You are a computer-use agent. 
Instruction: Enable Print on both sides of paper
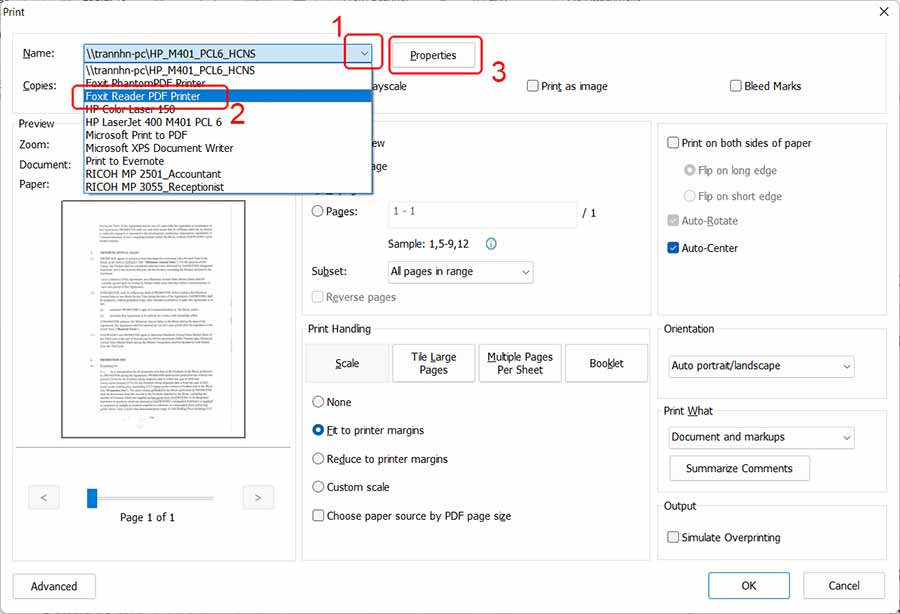point(674,142)
